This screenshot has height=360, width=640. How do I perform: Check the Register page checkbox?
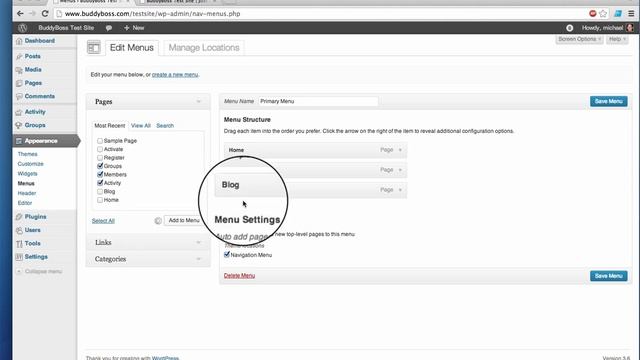click(100, 158)
